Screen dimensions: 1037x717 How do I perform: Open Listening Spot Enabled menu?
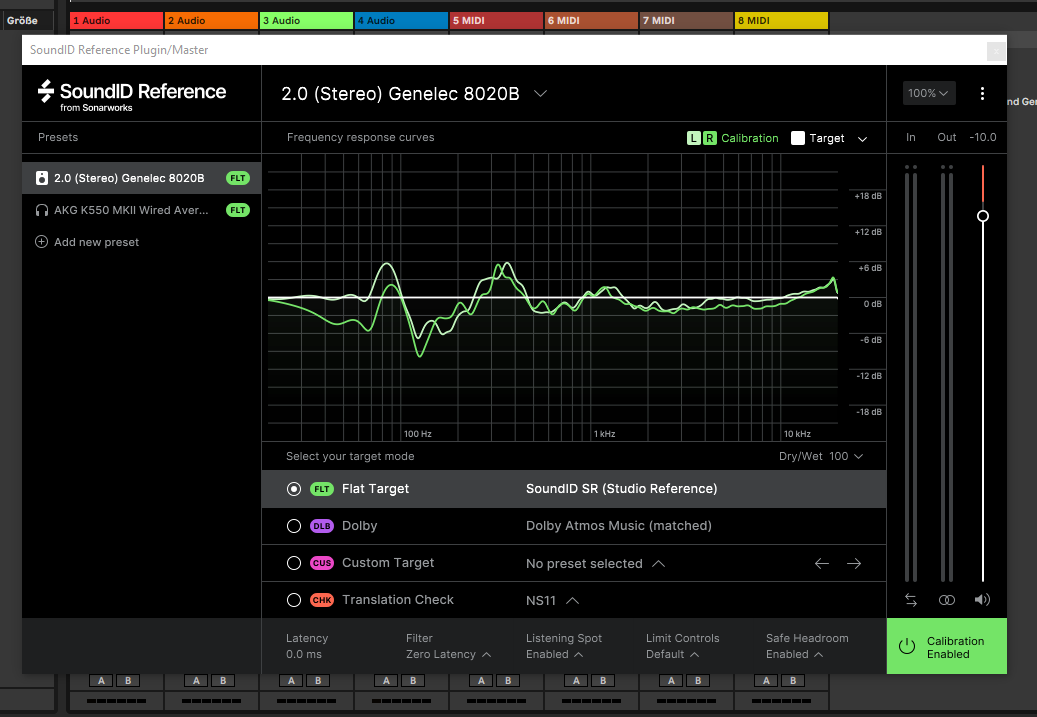coord(554,654)
